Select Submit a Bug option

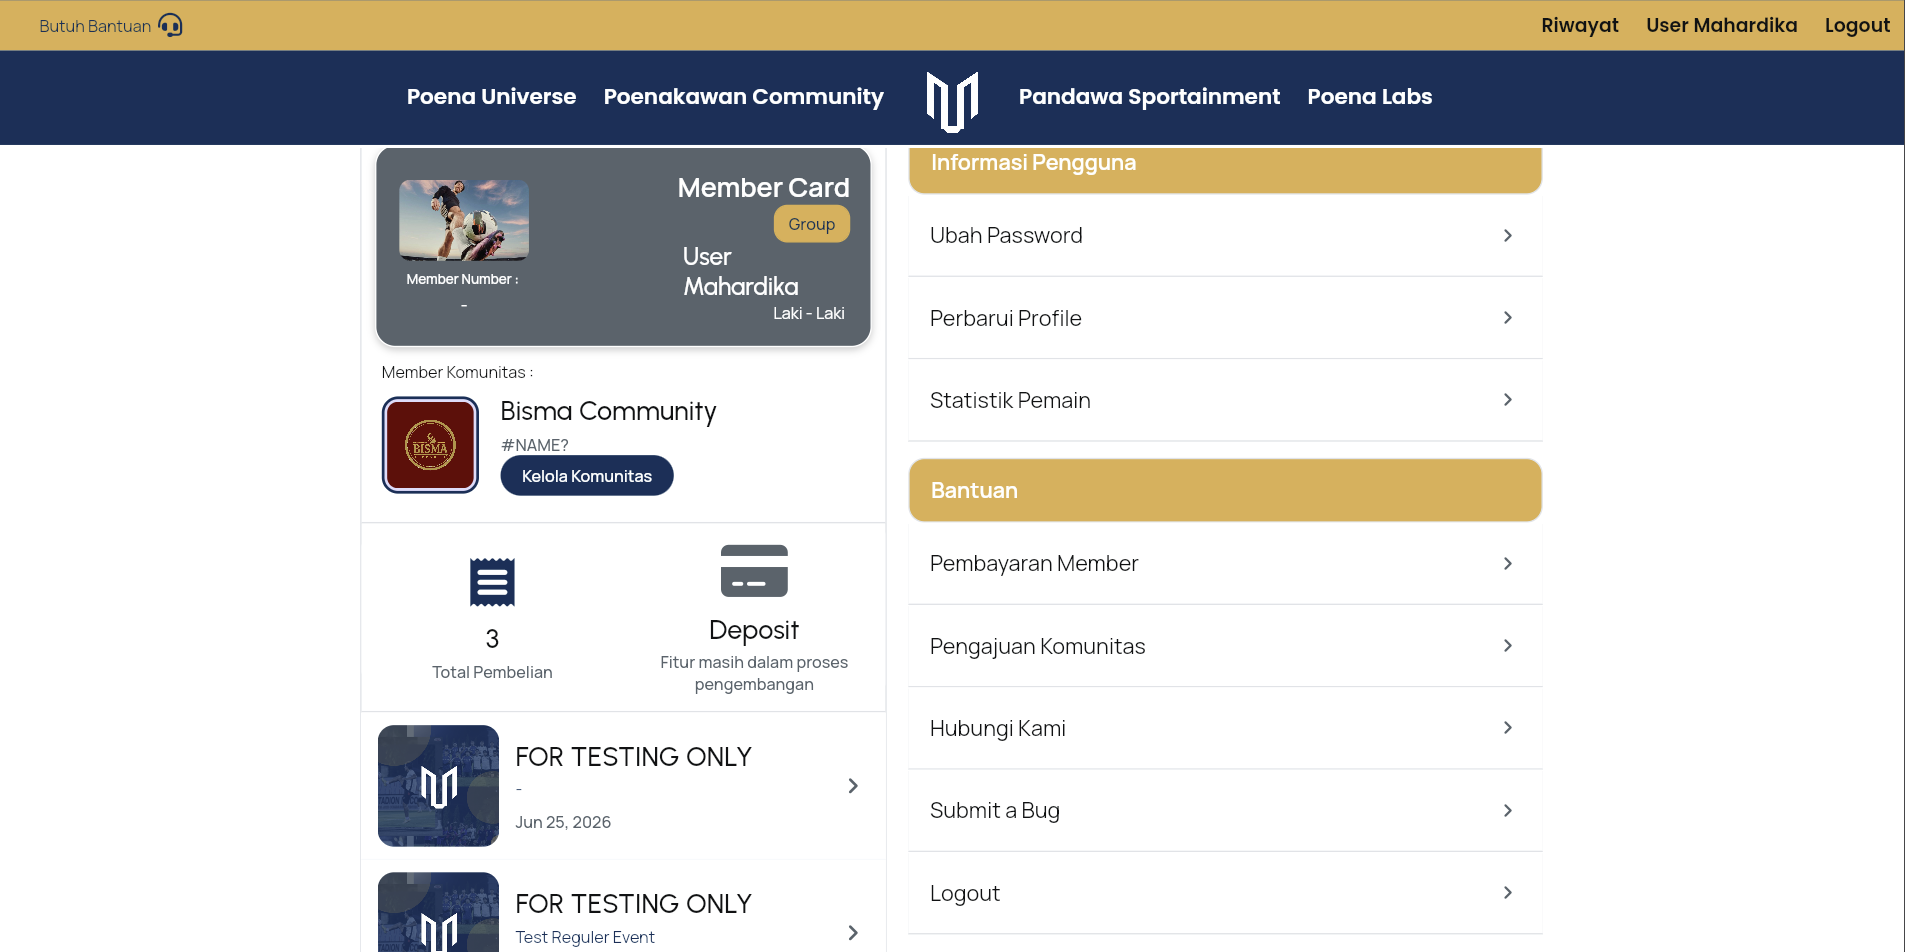1225,811
